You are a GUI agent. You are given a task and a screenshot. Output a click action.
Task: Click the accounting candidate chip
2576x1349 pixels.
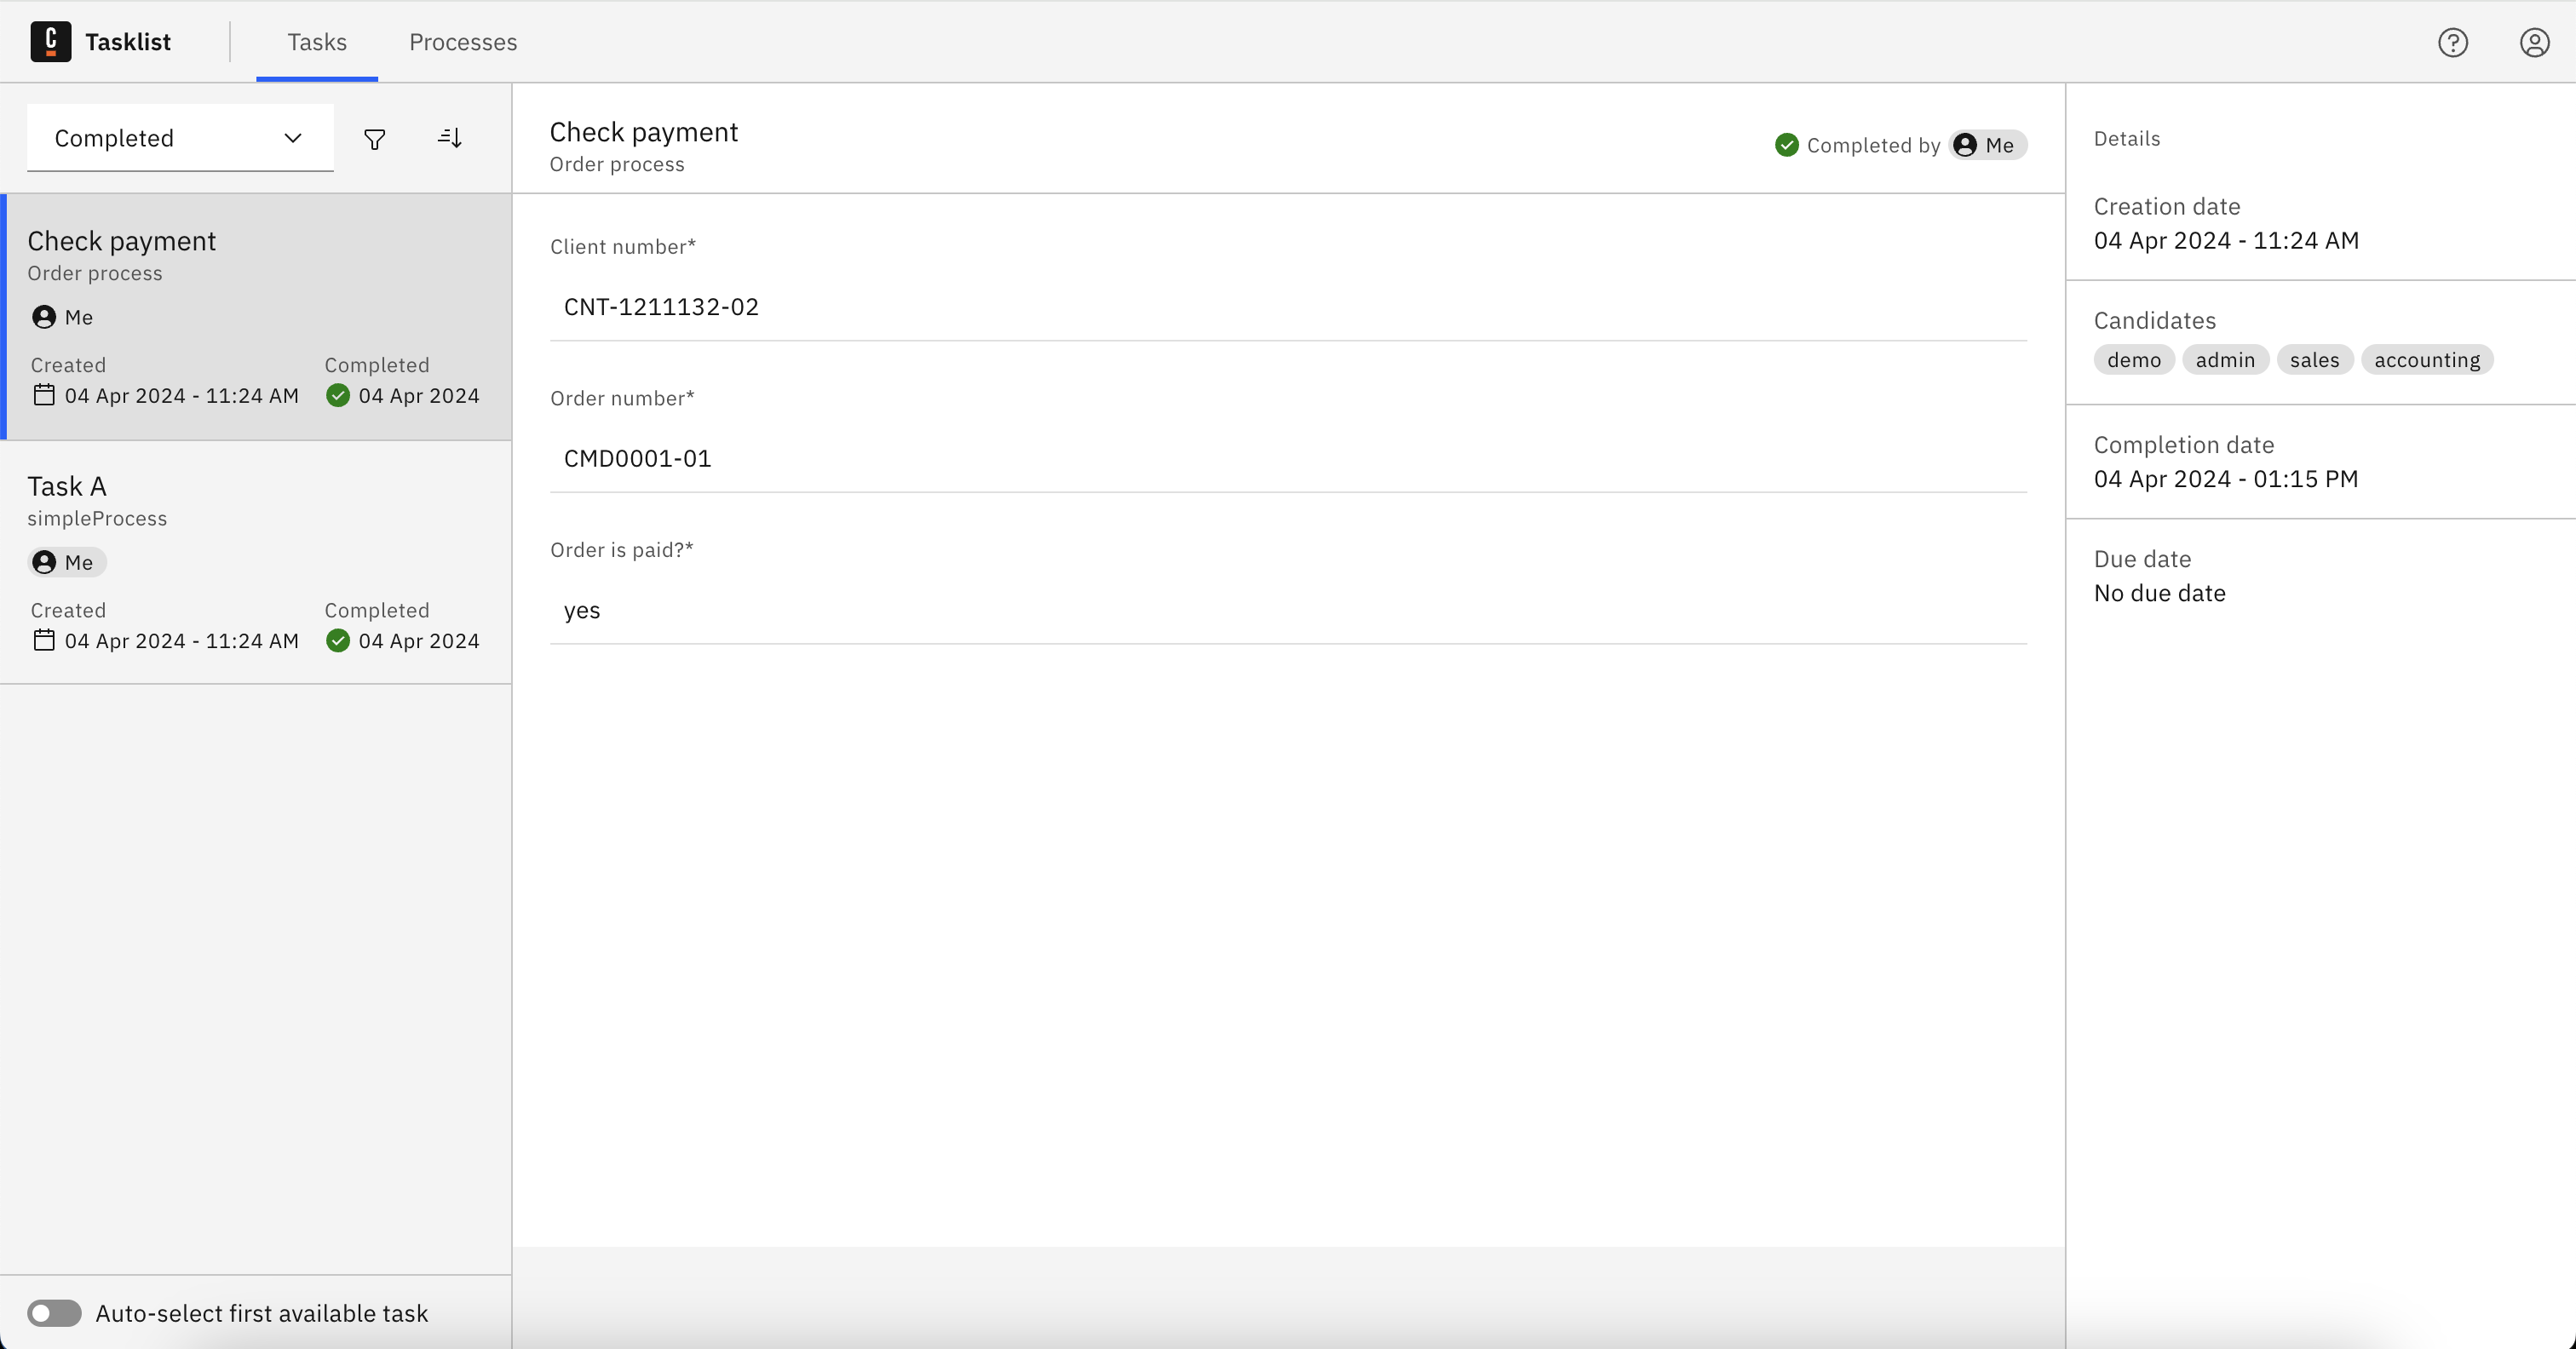point(2428,359)
